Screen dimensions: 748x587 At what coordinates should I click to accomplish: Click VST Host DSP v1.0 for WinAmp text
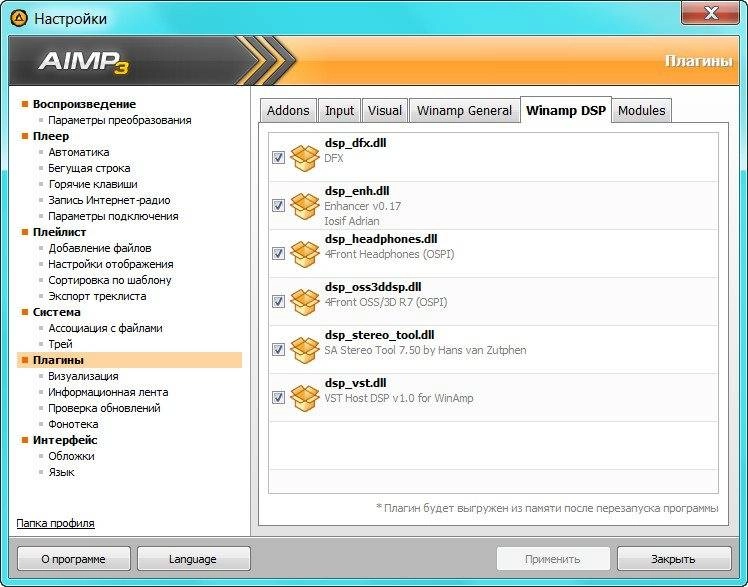pos(399,398)
